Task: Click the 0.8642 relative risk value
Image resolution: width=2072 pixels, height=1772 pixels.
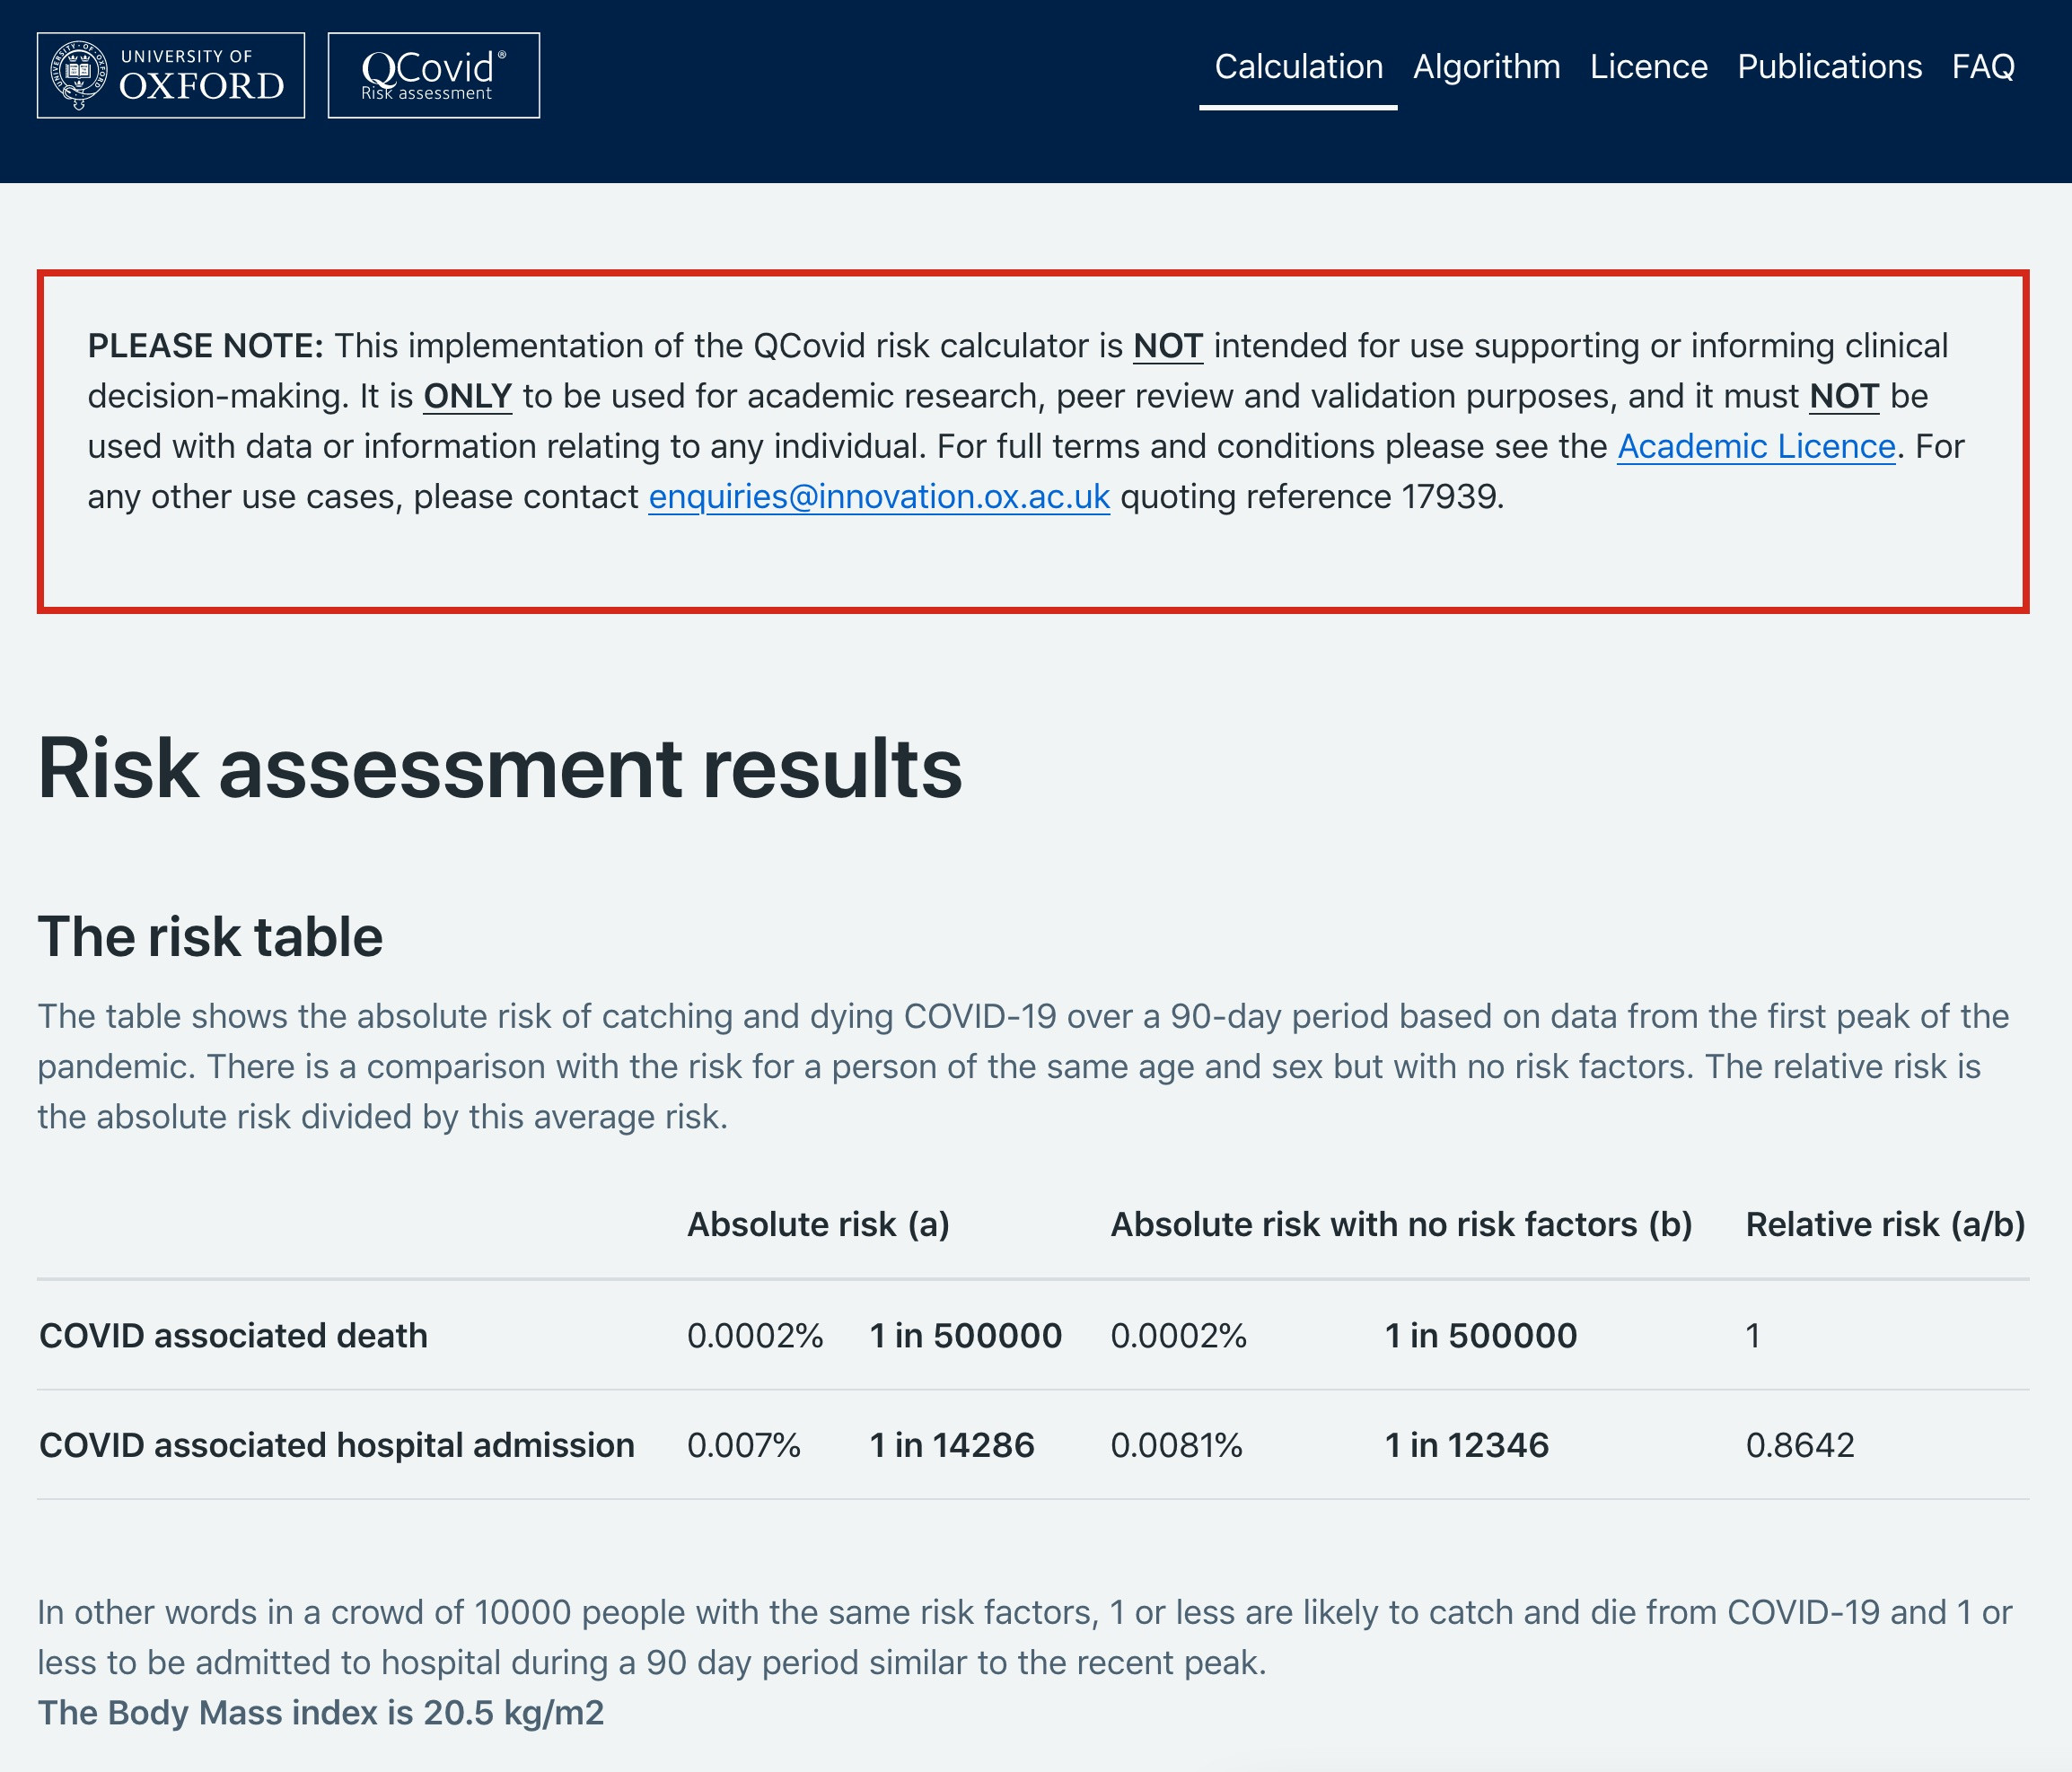Action: (1799, 1445)
